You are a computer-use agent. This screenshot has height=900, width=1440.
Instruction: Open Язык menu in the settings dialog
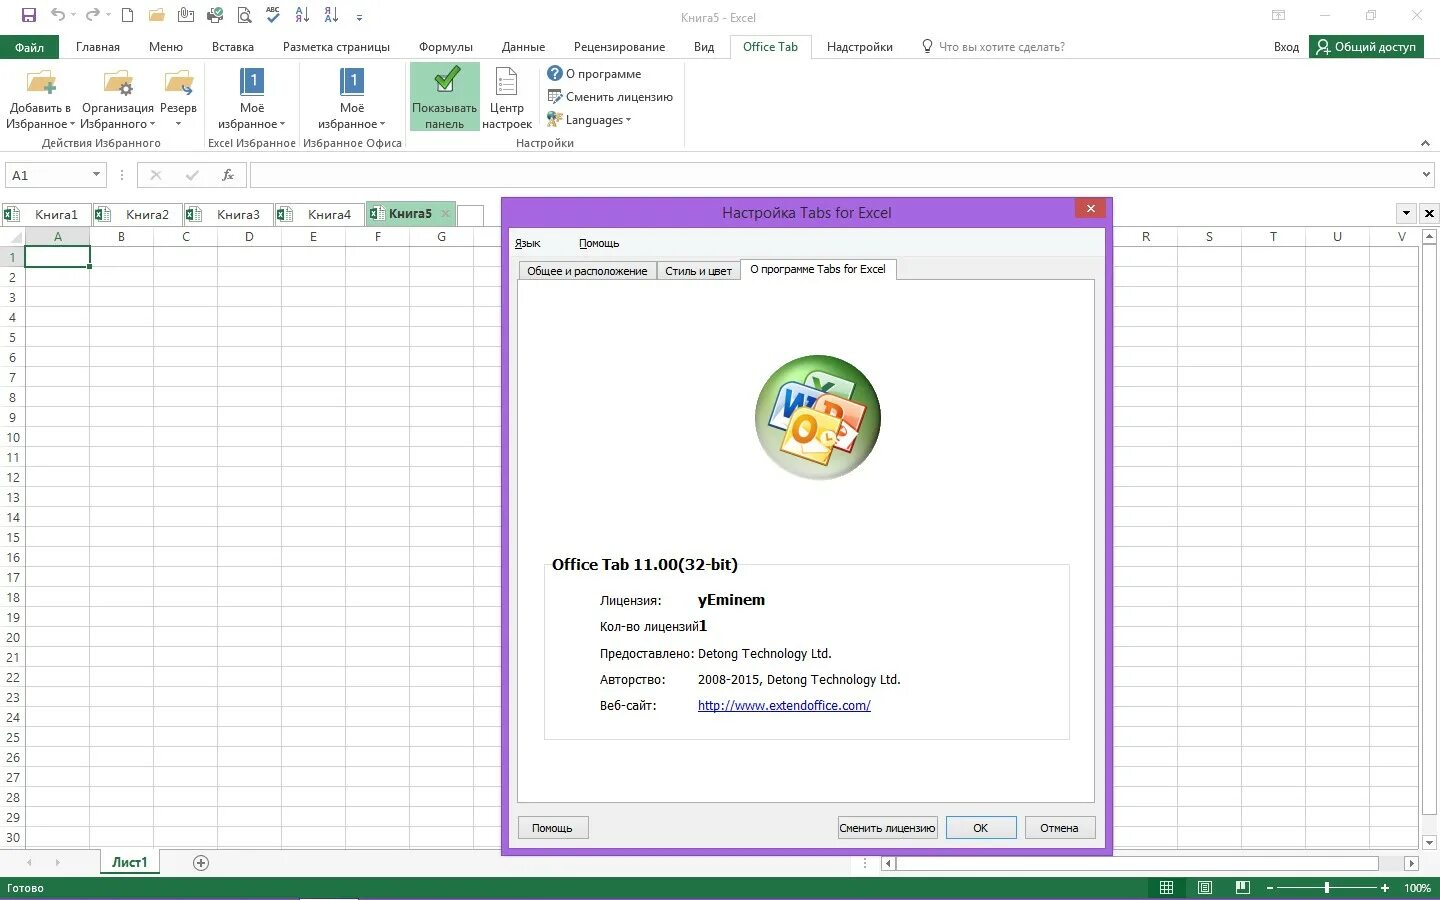(527, 243)
